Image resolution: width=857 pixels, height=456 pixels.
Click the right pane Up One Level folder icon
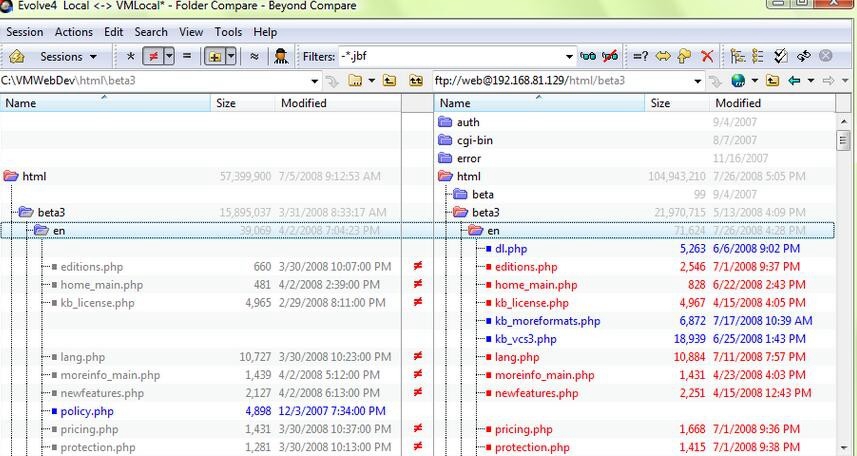[x=772, y=81]
